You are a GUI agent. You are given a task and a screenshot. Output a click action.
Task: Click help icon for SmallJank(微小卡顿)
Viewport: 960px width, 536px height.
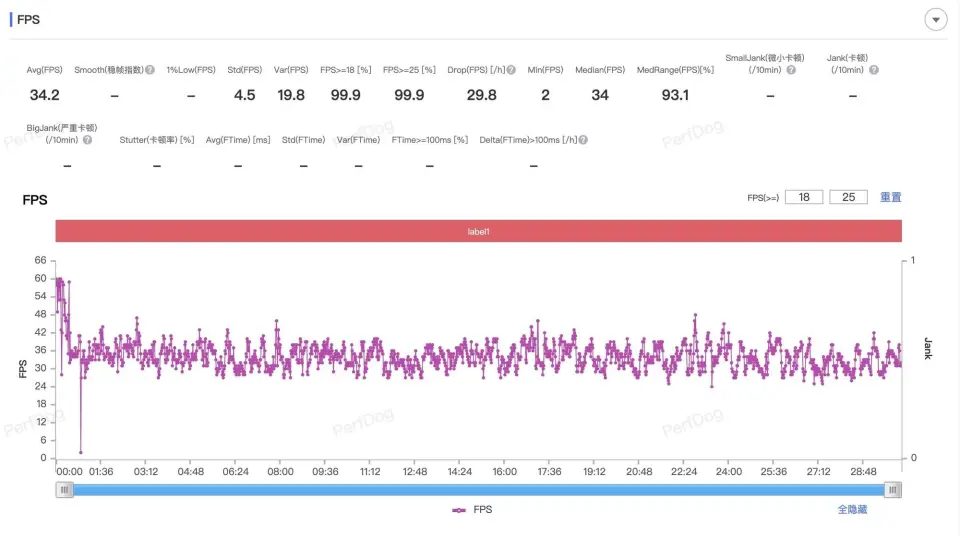click(x=791, y=70)
